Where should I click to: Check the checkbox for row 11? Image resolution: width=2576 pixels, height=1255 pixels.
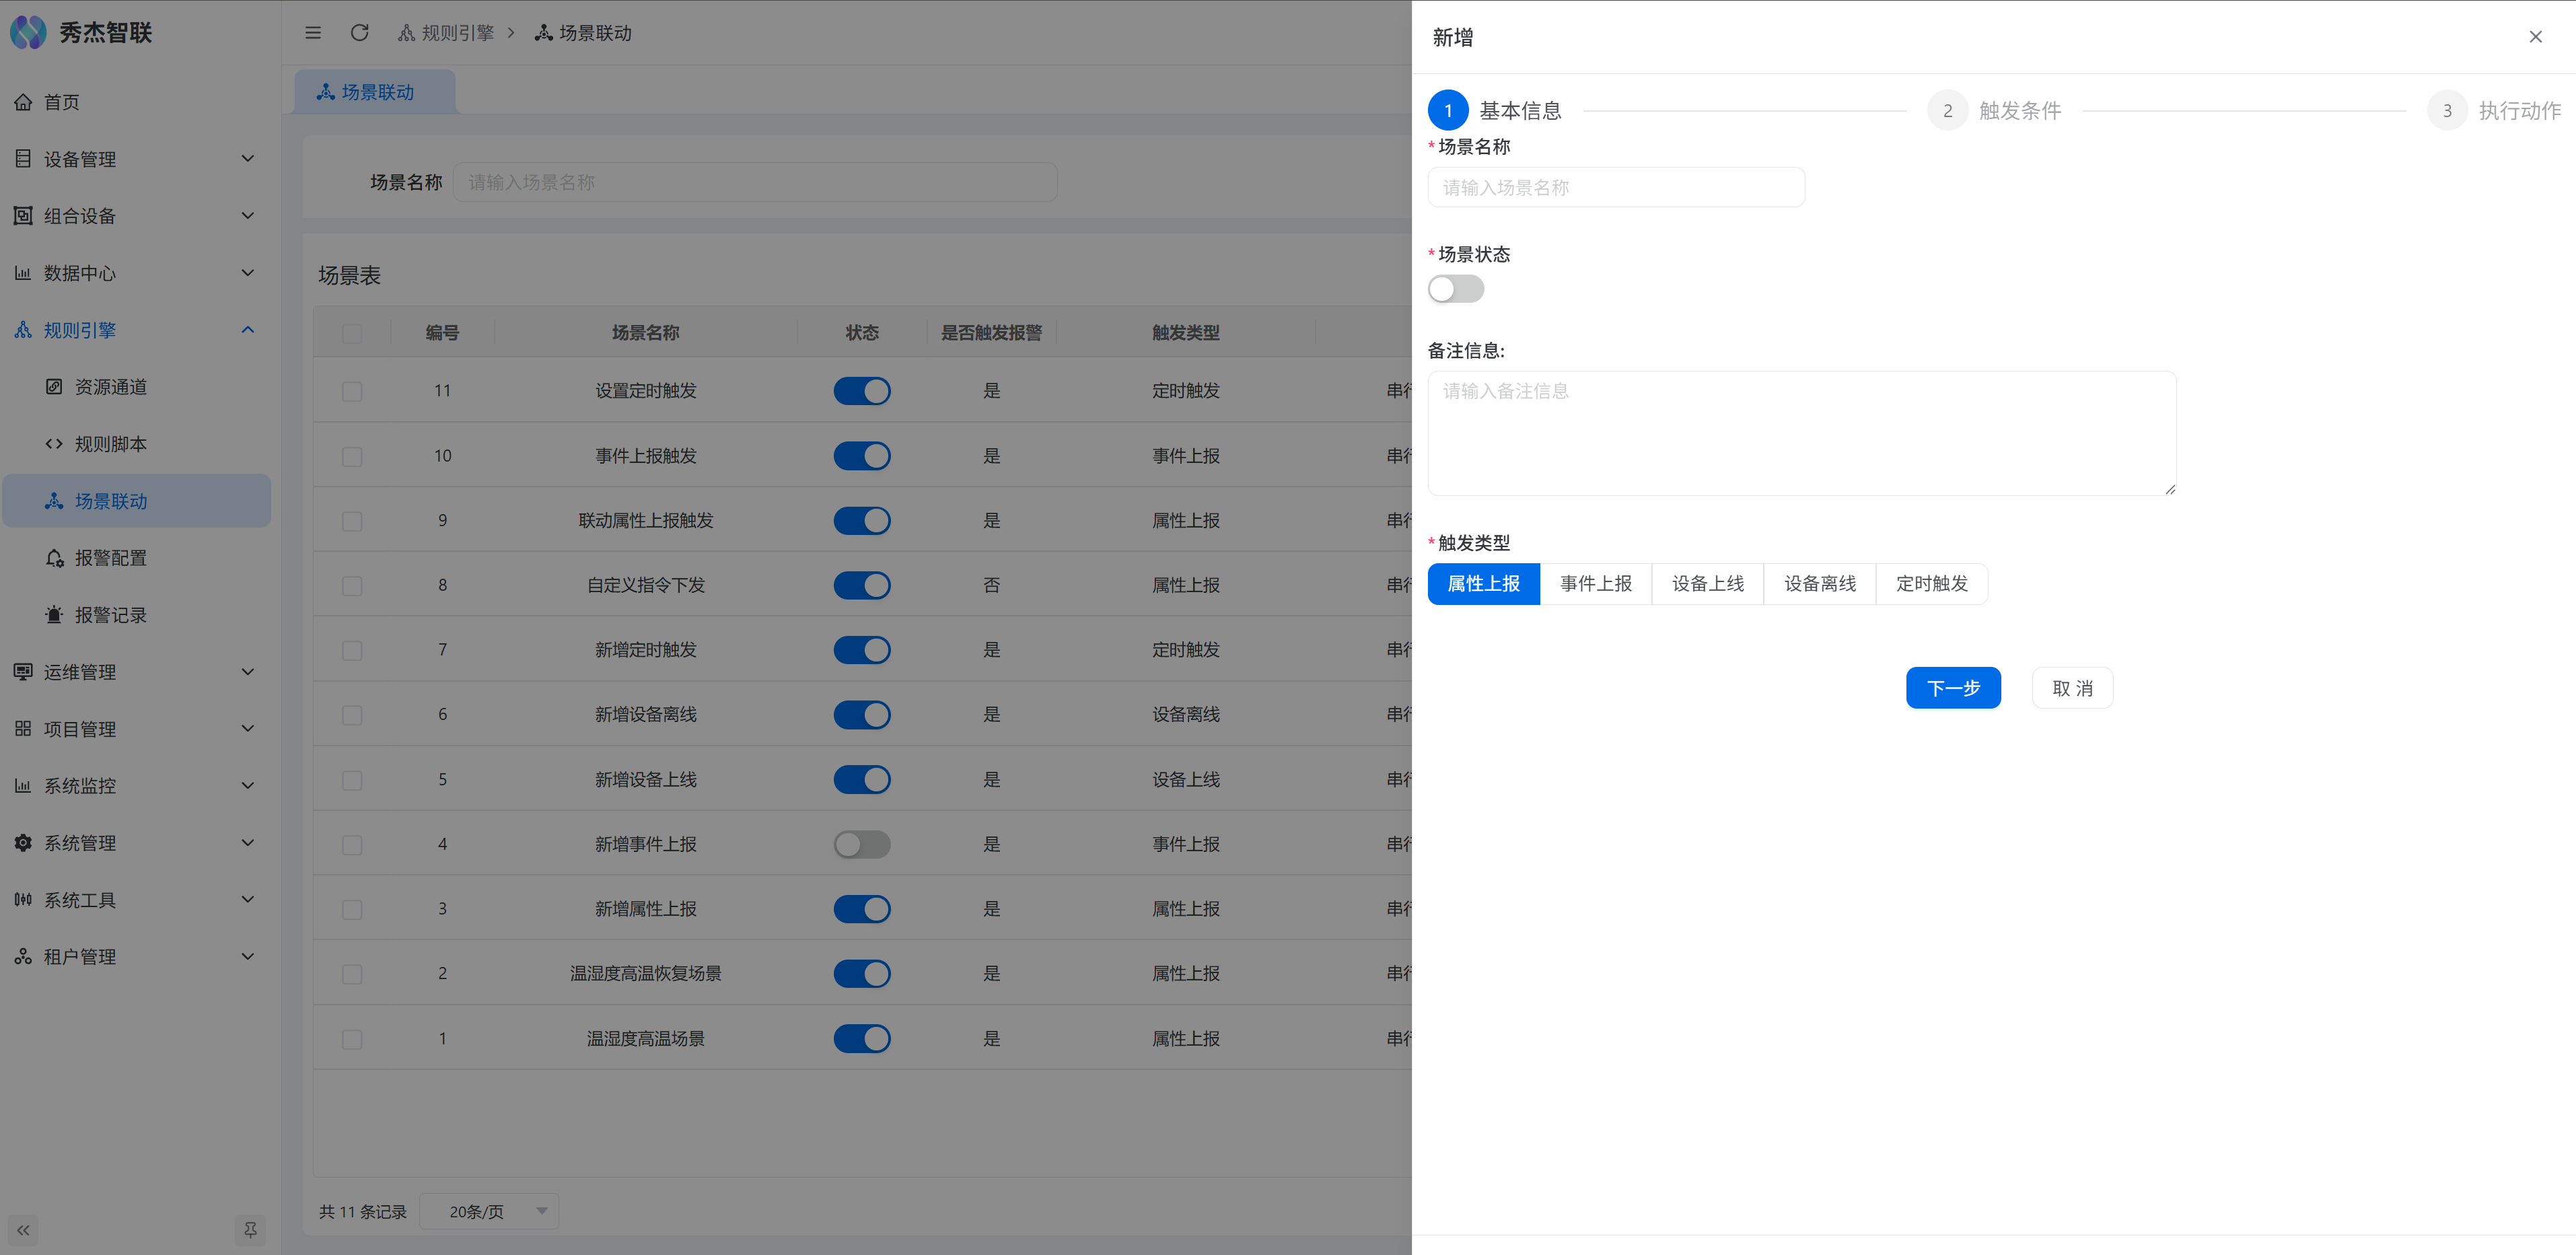(352, 391)
